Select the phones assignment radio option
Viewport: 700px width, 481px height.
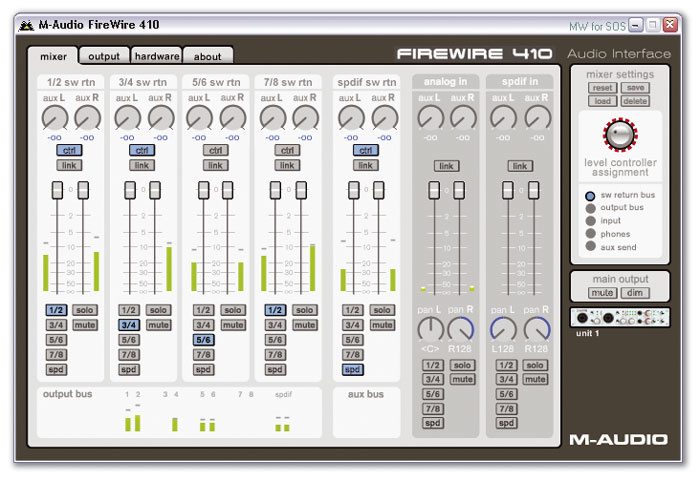point(591,233)
